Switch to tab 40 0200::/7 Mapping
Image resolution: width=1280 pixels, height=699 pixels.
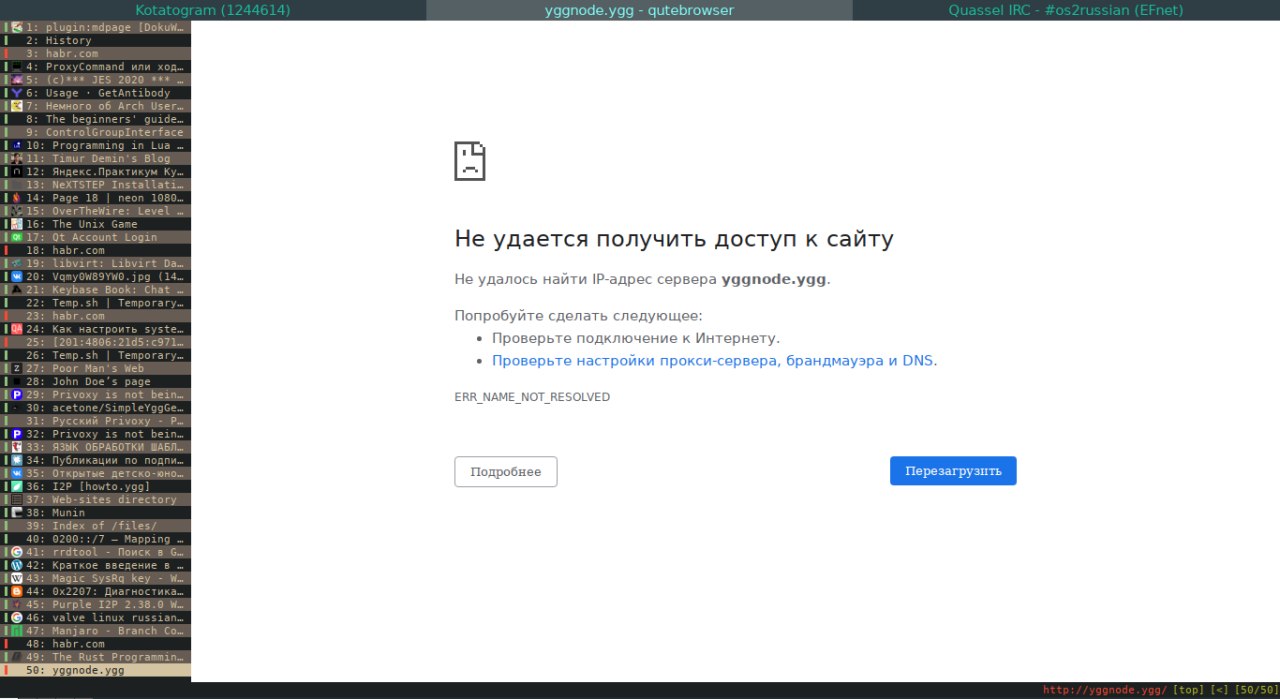(96, 538)
